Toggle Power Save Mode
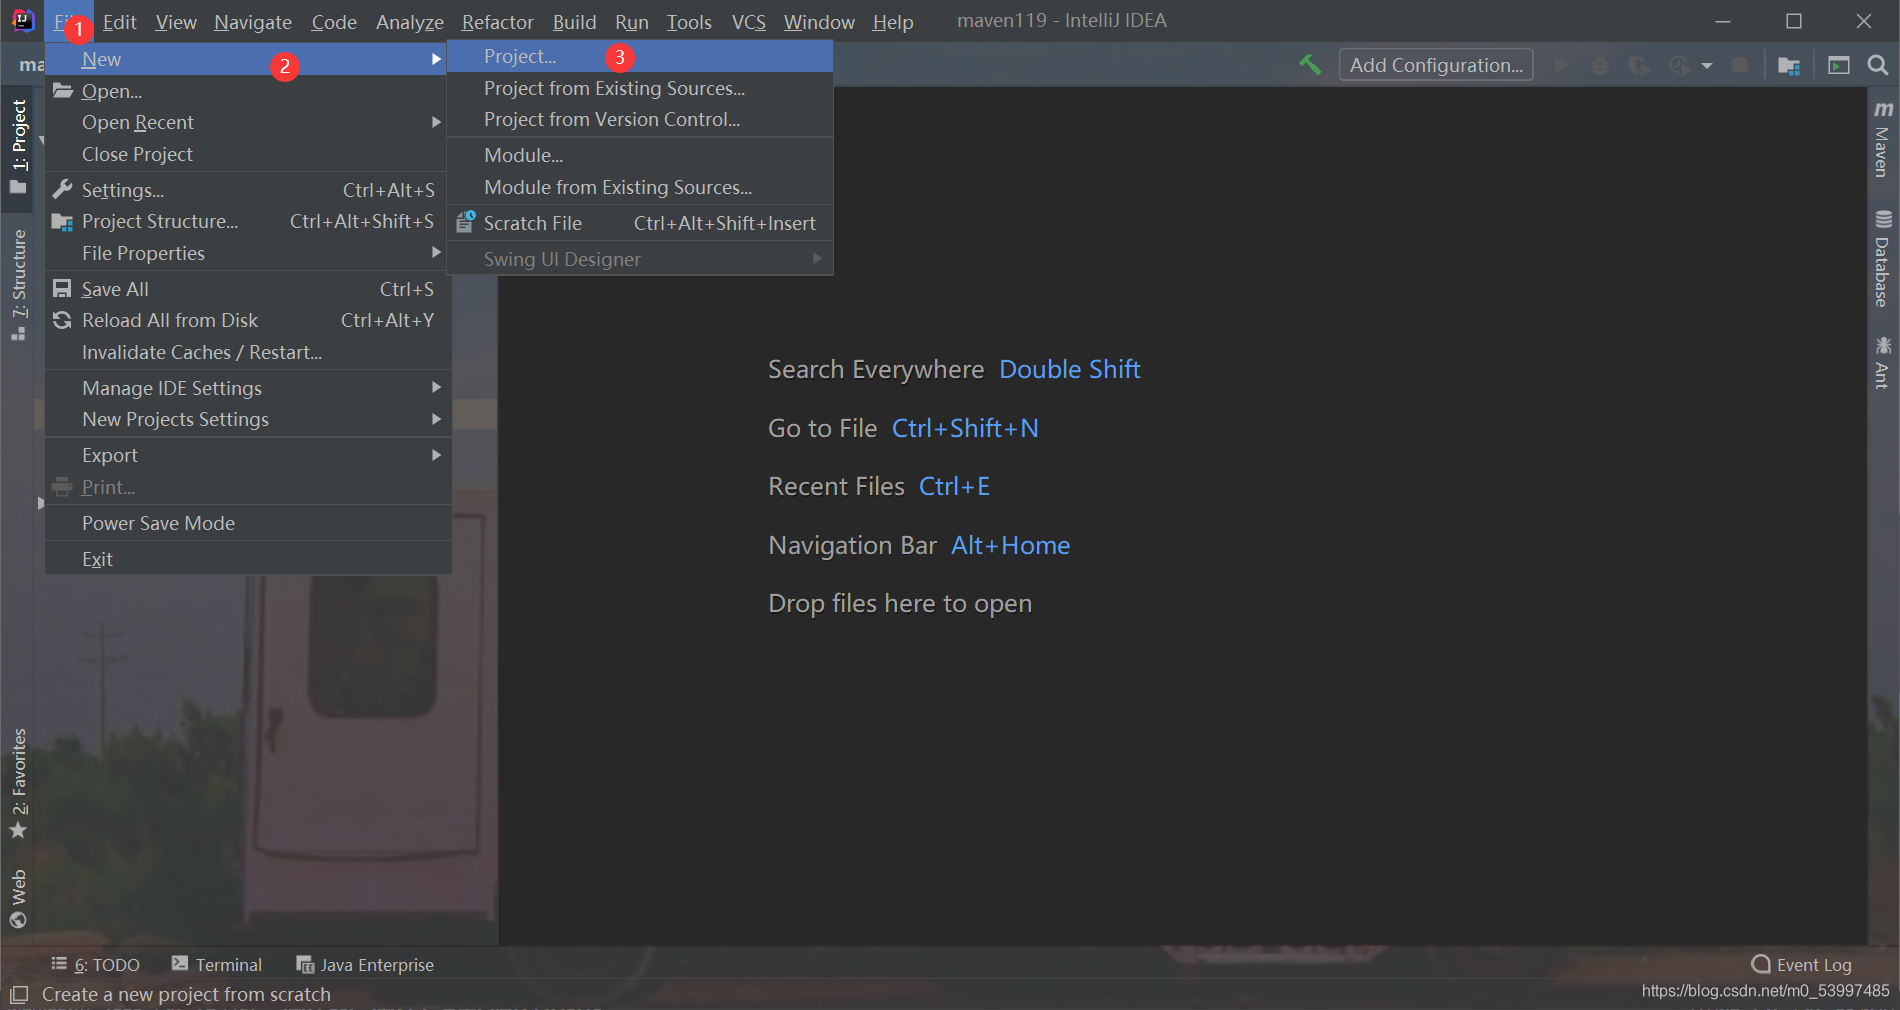Screen dimensions: 1900x1010 pyautogui.click(x=248, y=523)
